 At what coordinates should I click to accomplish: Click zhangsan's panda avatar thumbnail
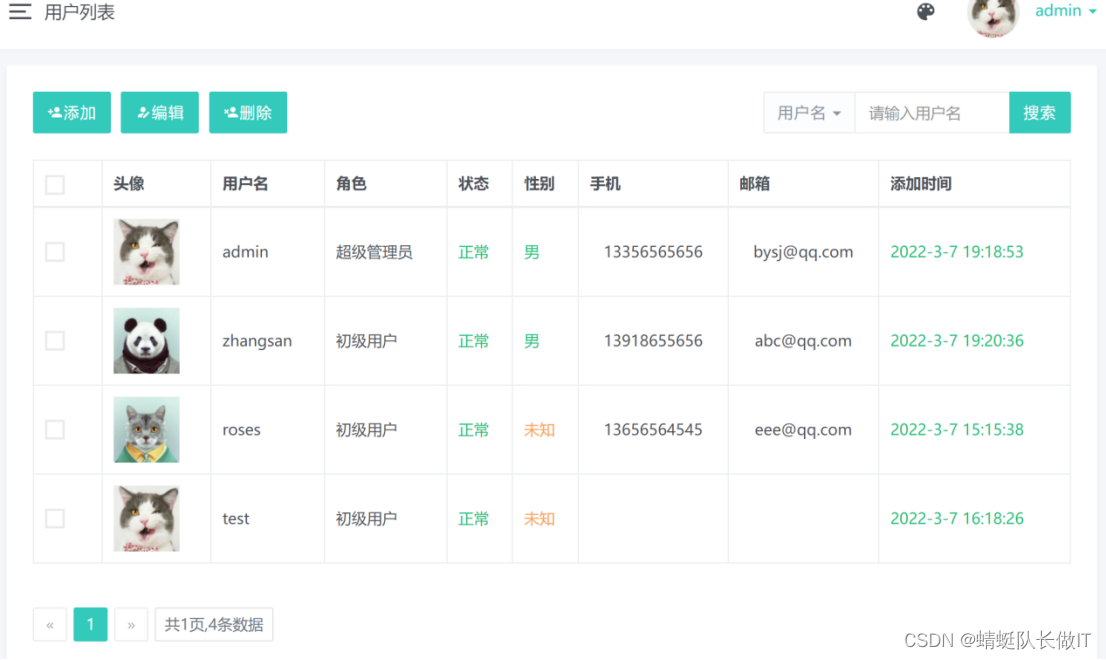(147, 341)
